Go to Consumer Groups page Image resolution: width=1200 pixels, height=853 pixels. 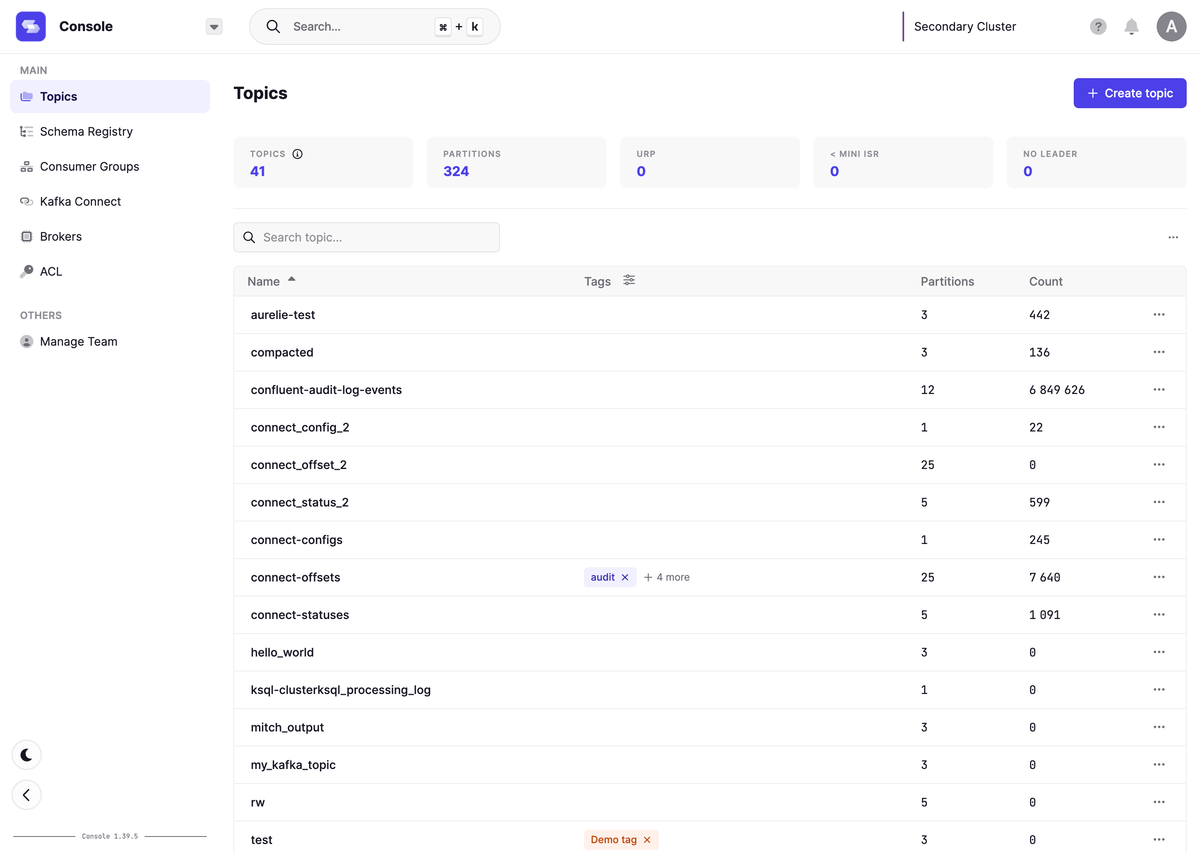pyautogui.click(x=89, y=167)
